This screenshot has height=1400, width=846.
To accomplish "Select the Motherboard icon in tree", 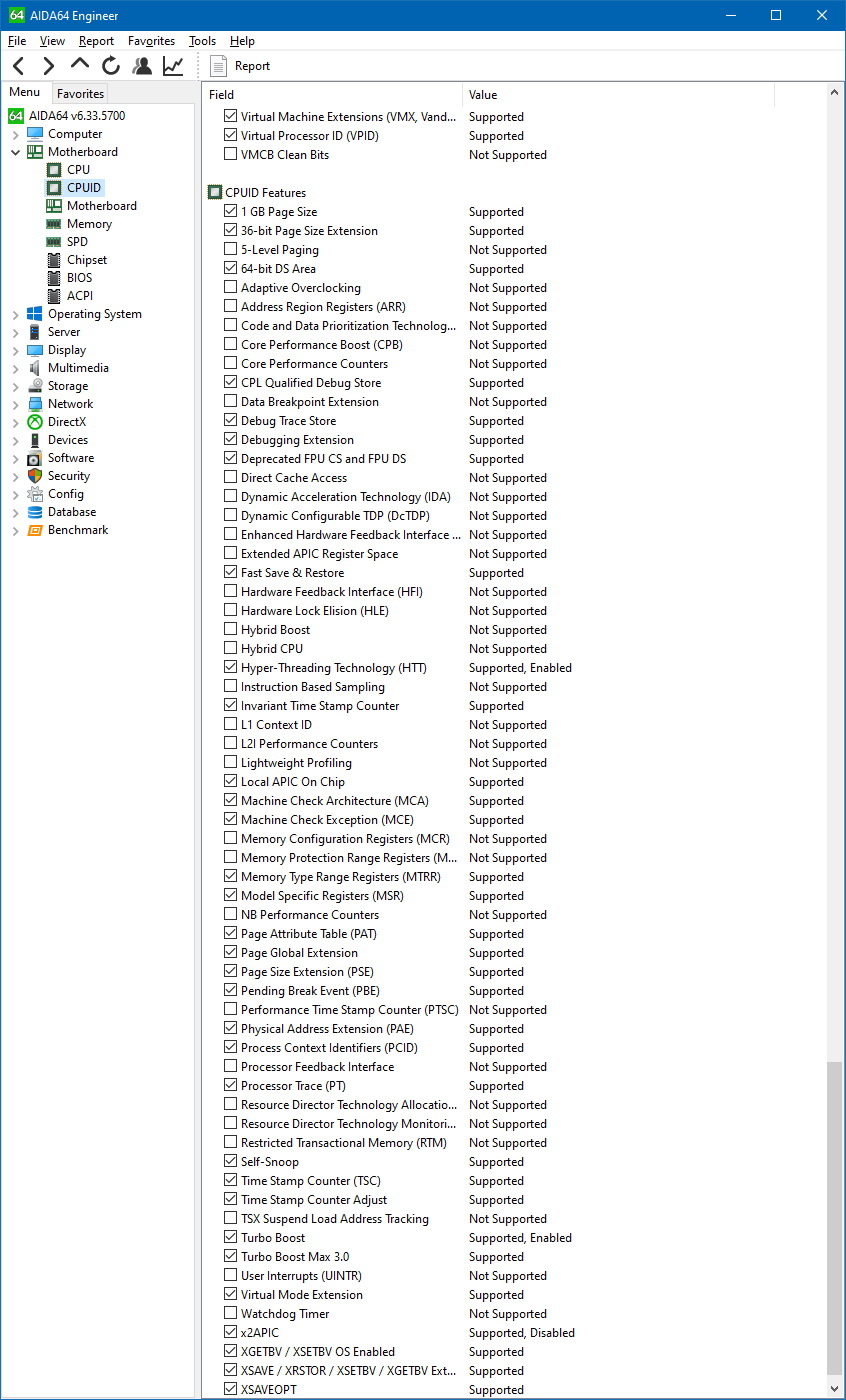I will click(x=35, y=152).
